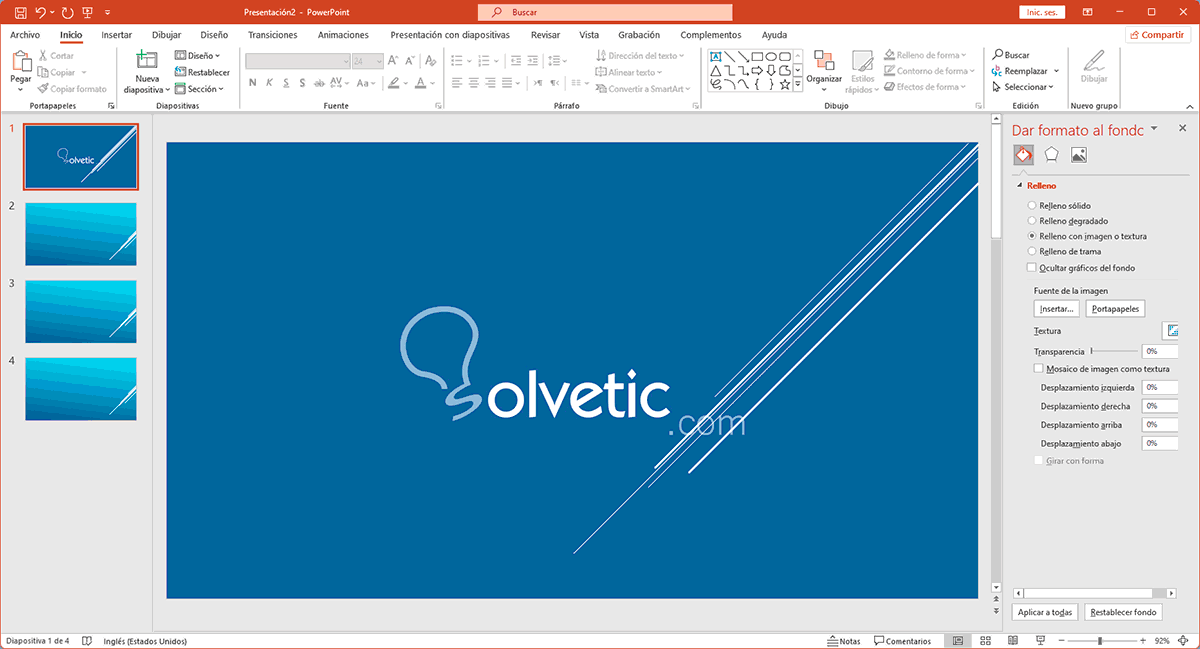Open the Notas pane from status bar

coord(845,641)
